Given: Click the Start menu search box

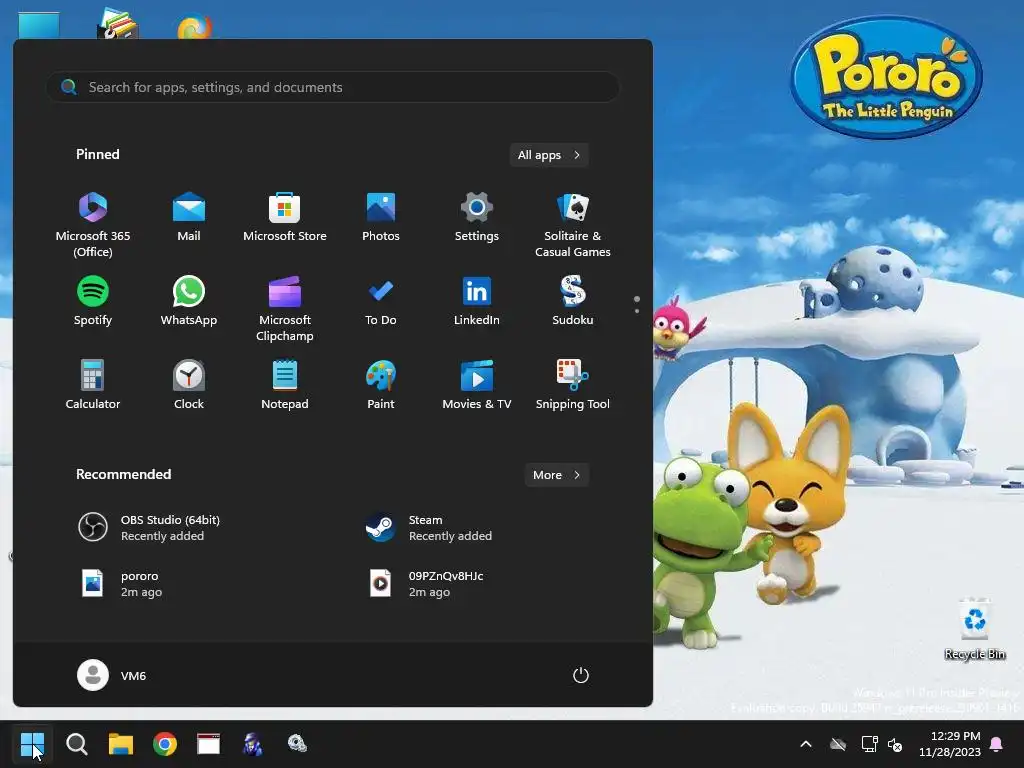Looking at the screenshot, I should [x=332, y=87].
